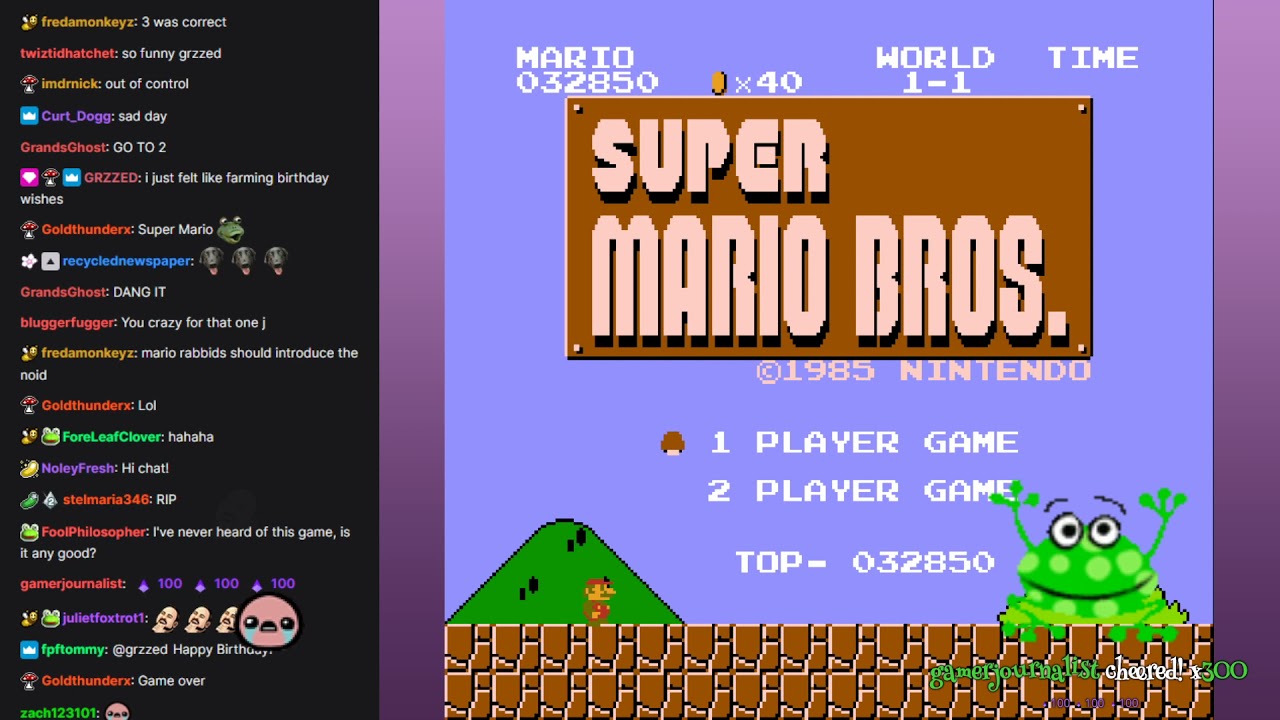Click the "©1985 NINTENDO" copyright text

point(923,371)
